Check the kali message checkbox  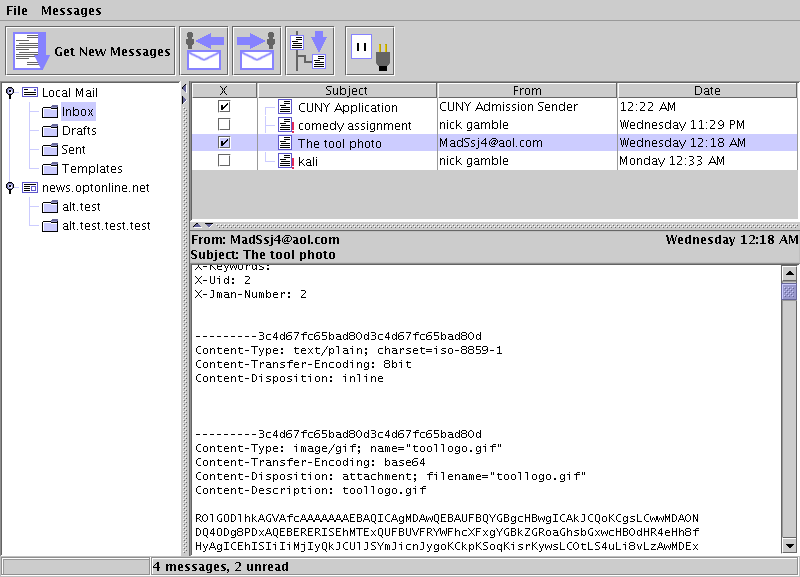pyautogui.click(x=224, y=161)
